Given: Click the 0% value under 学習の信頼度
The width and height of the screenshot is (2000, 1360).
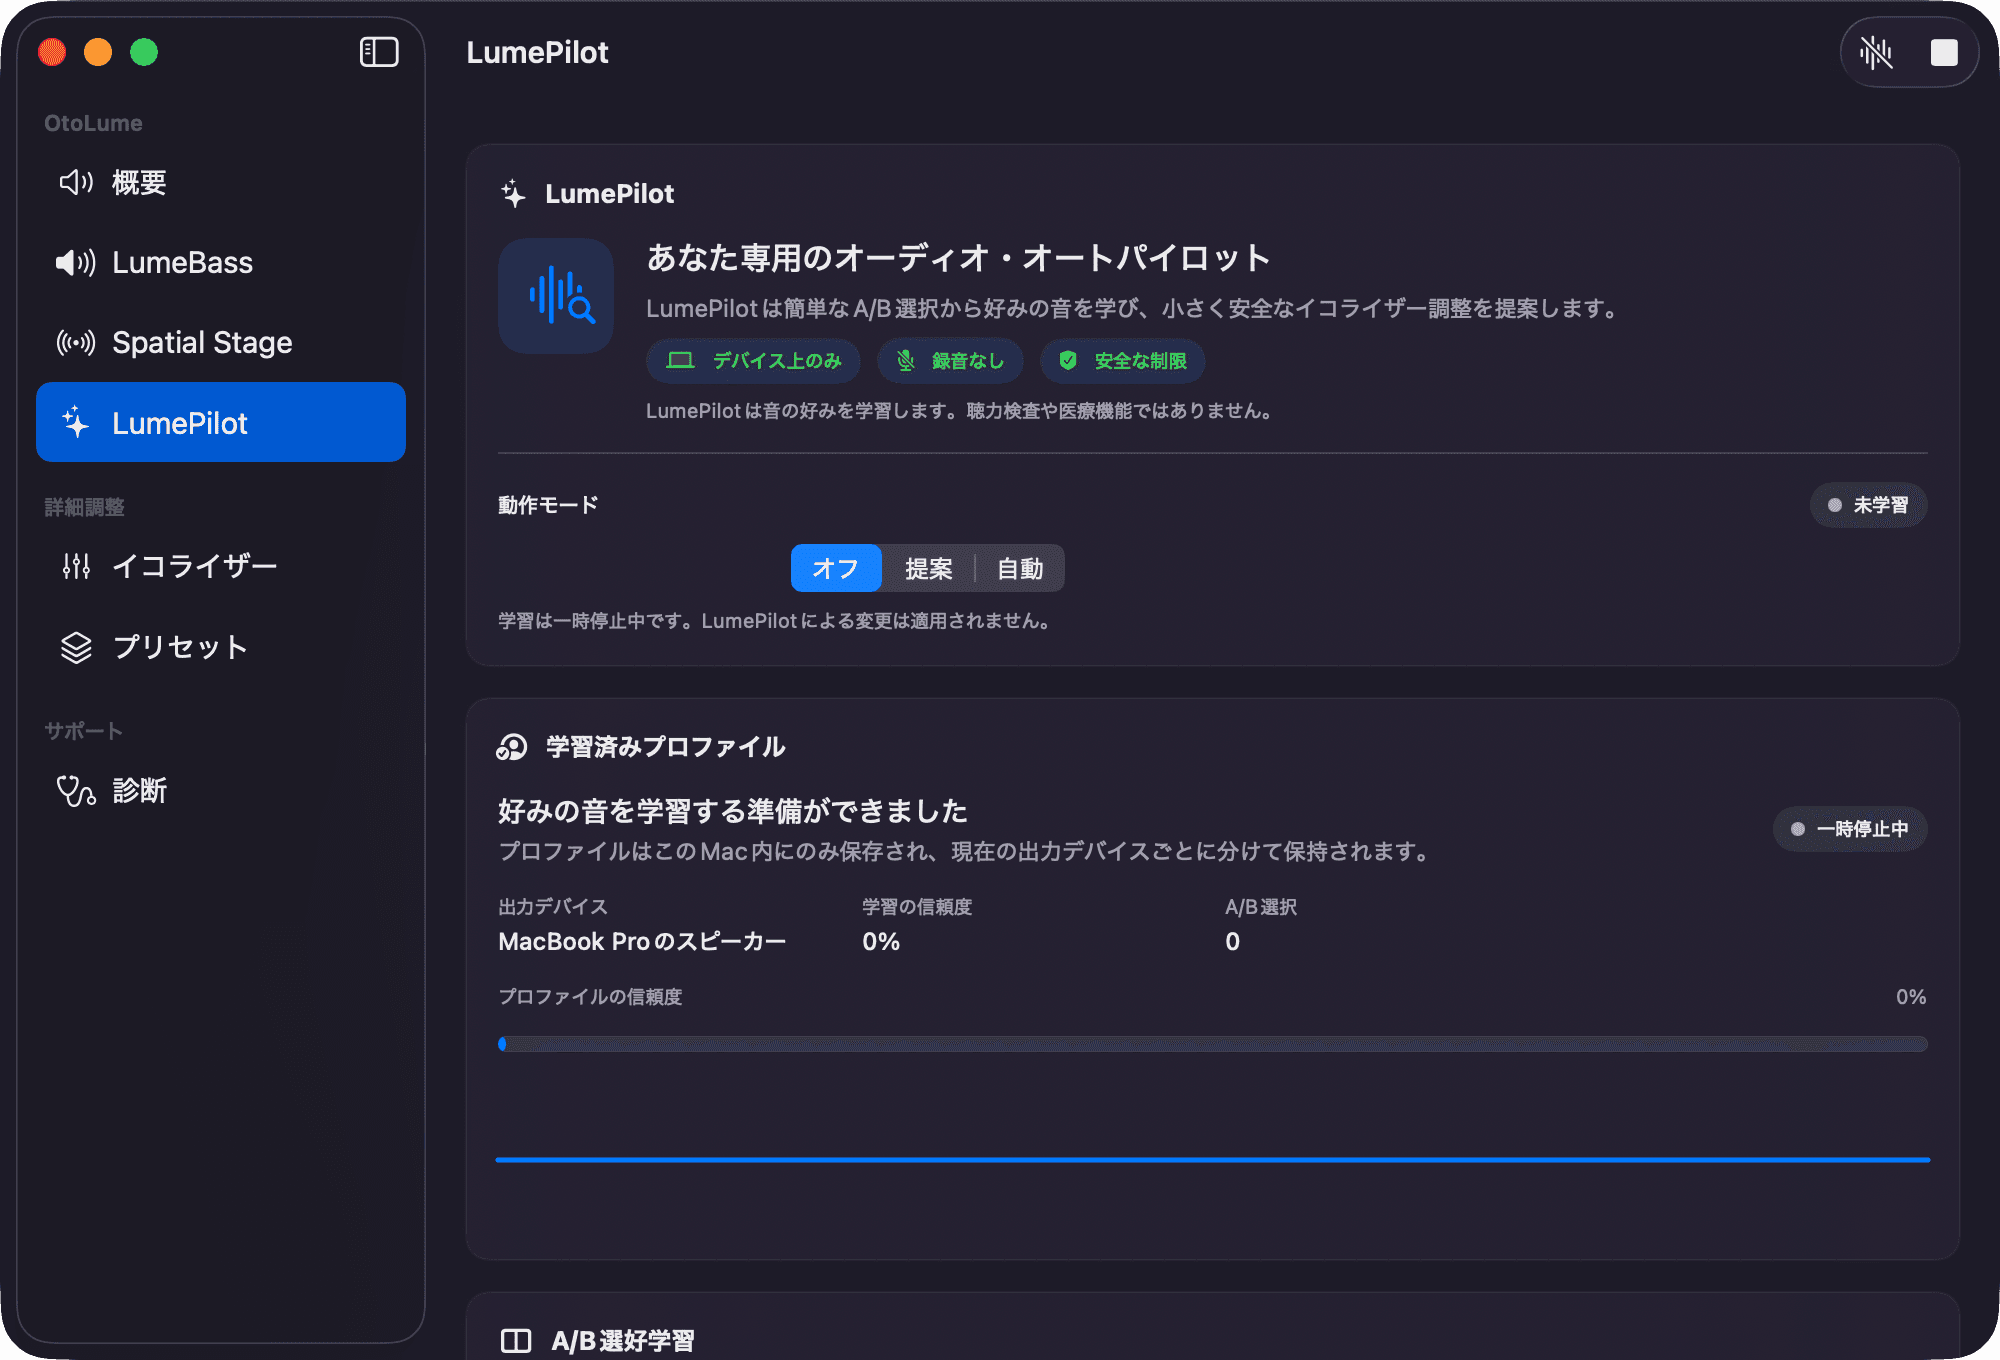Looking at the screenshot, I should click(881, 941).
